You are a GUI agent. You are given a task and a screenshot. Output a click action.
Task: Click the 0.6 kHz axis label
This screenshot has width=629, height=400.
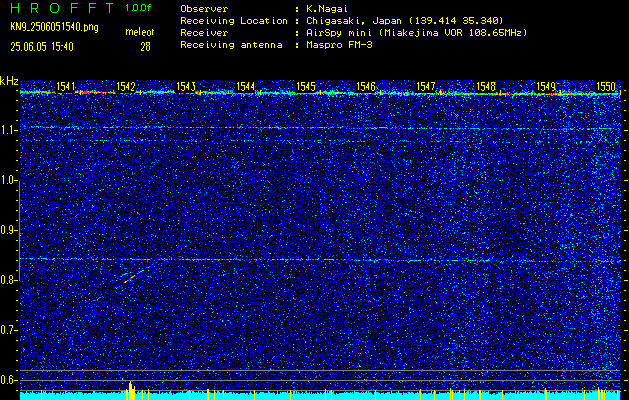pos(8,380)
